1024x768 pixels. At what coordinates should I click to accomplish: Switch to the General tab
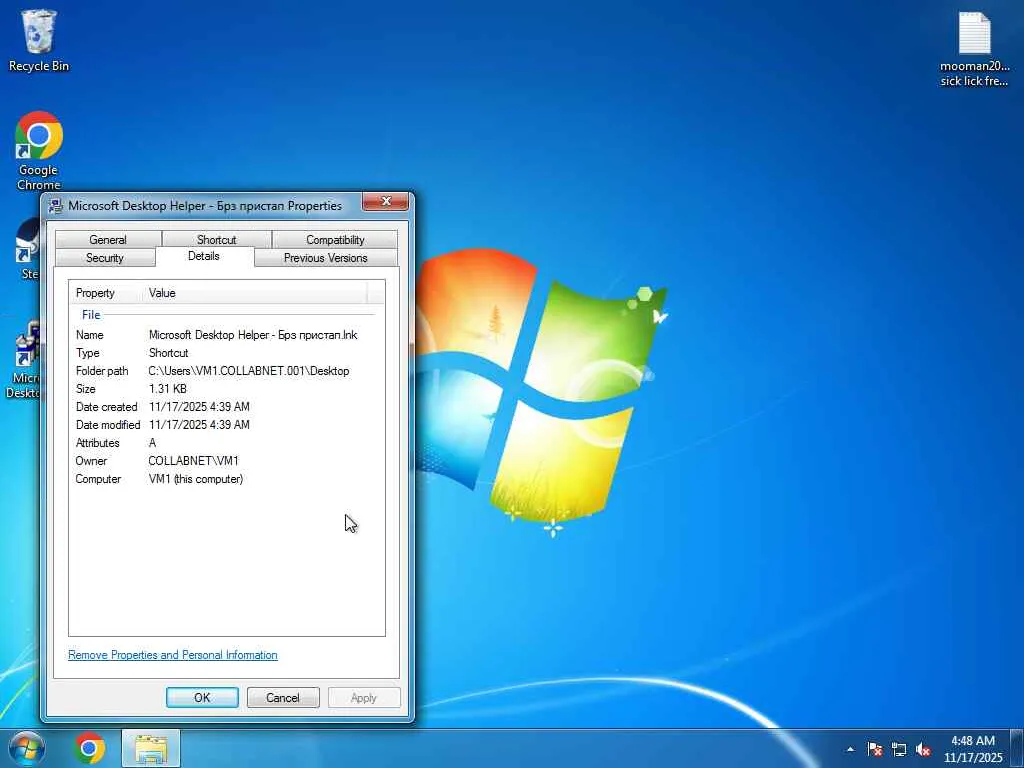(108, 240)
